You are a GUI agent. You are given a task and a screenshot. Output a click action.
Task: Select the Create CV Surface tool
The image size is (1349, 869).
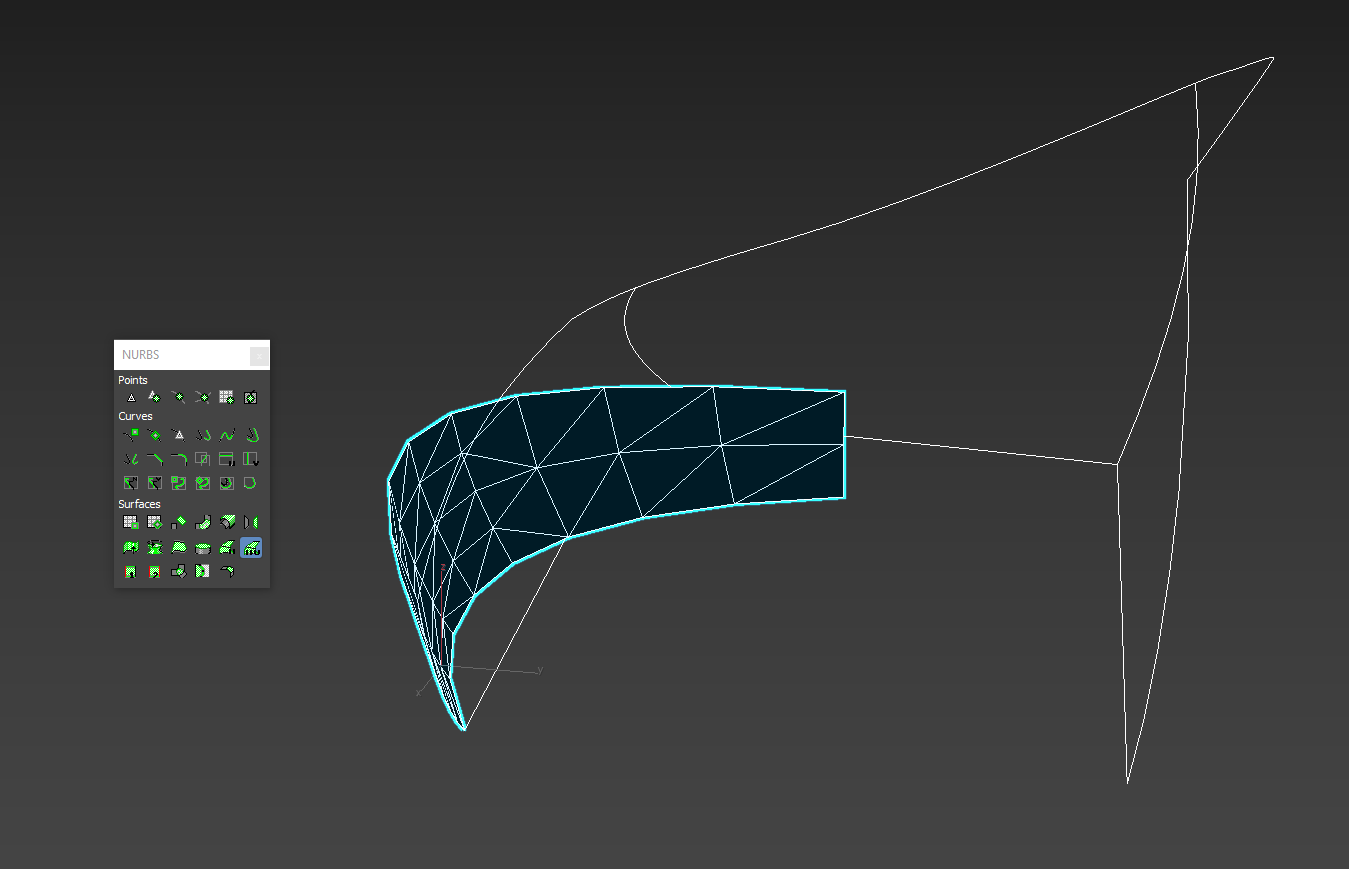[131, 522]
